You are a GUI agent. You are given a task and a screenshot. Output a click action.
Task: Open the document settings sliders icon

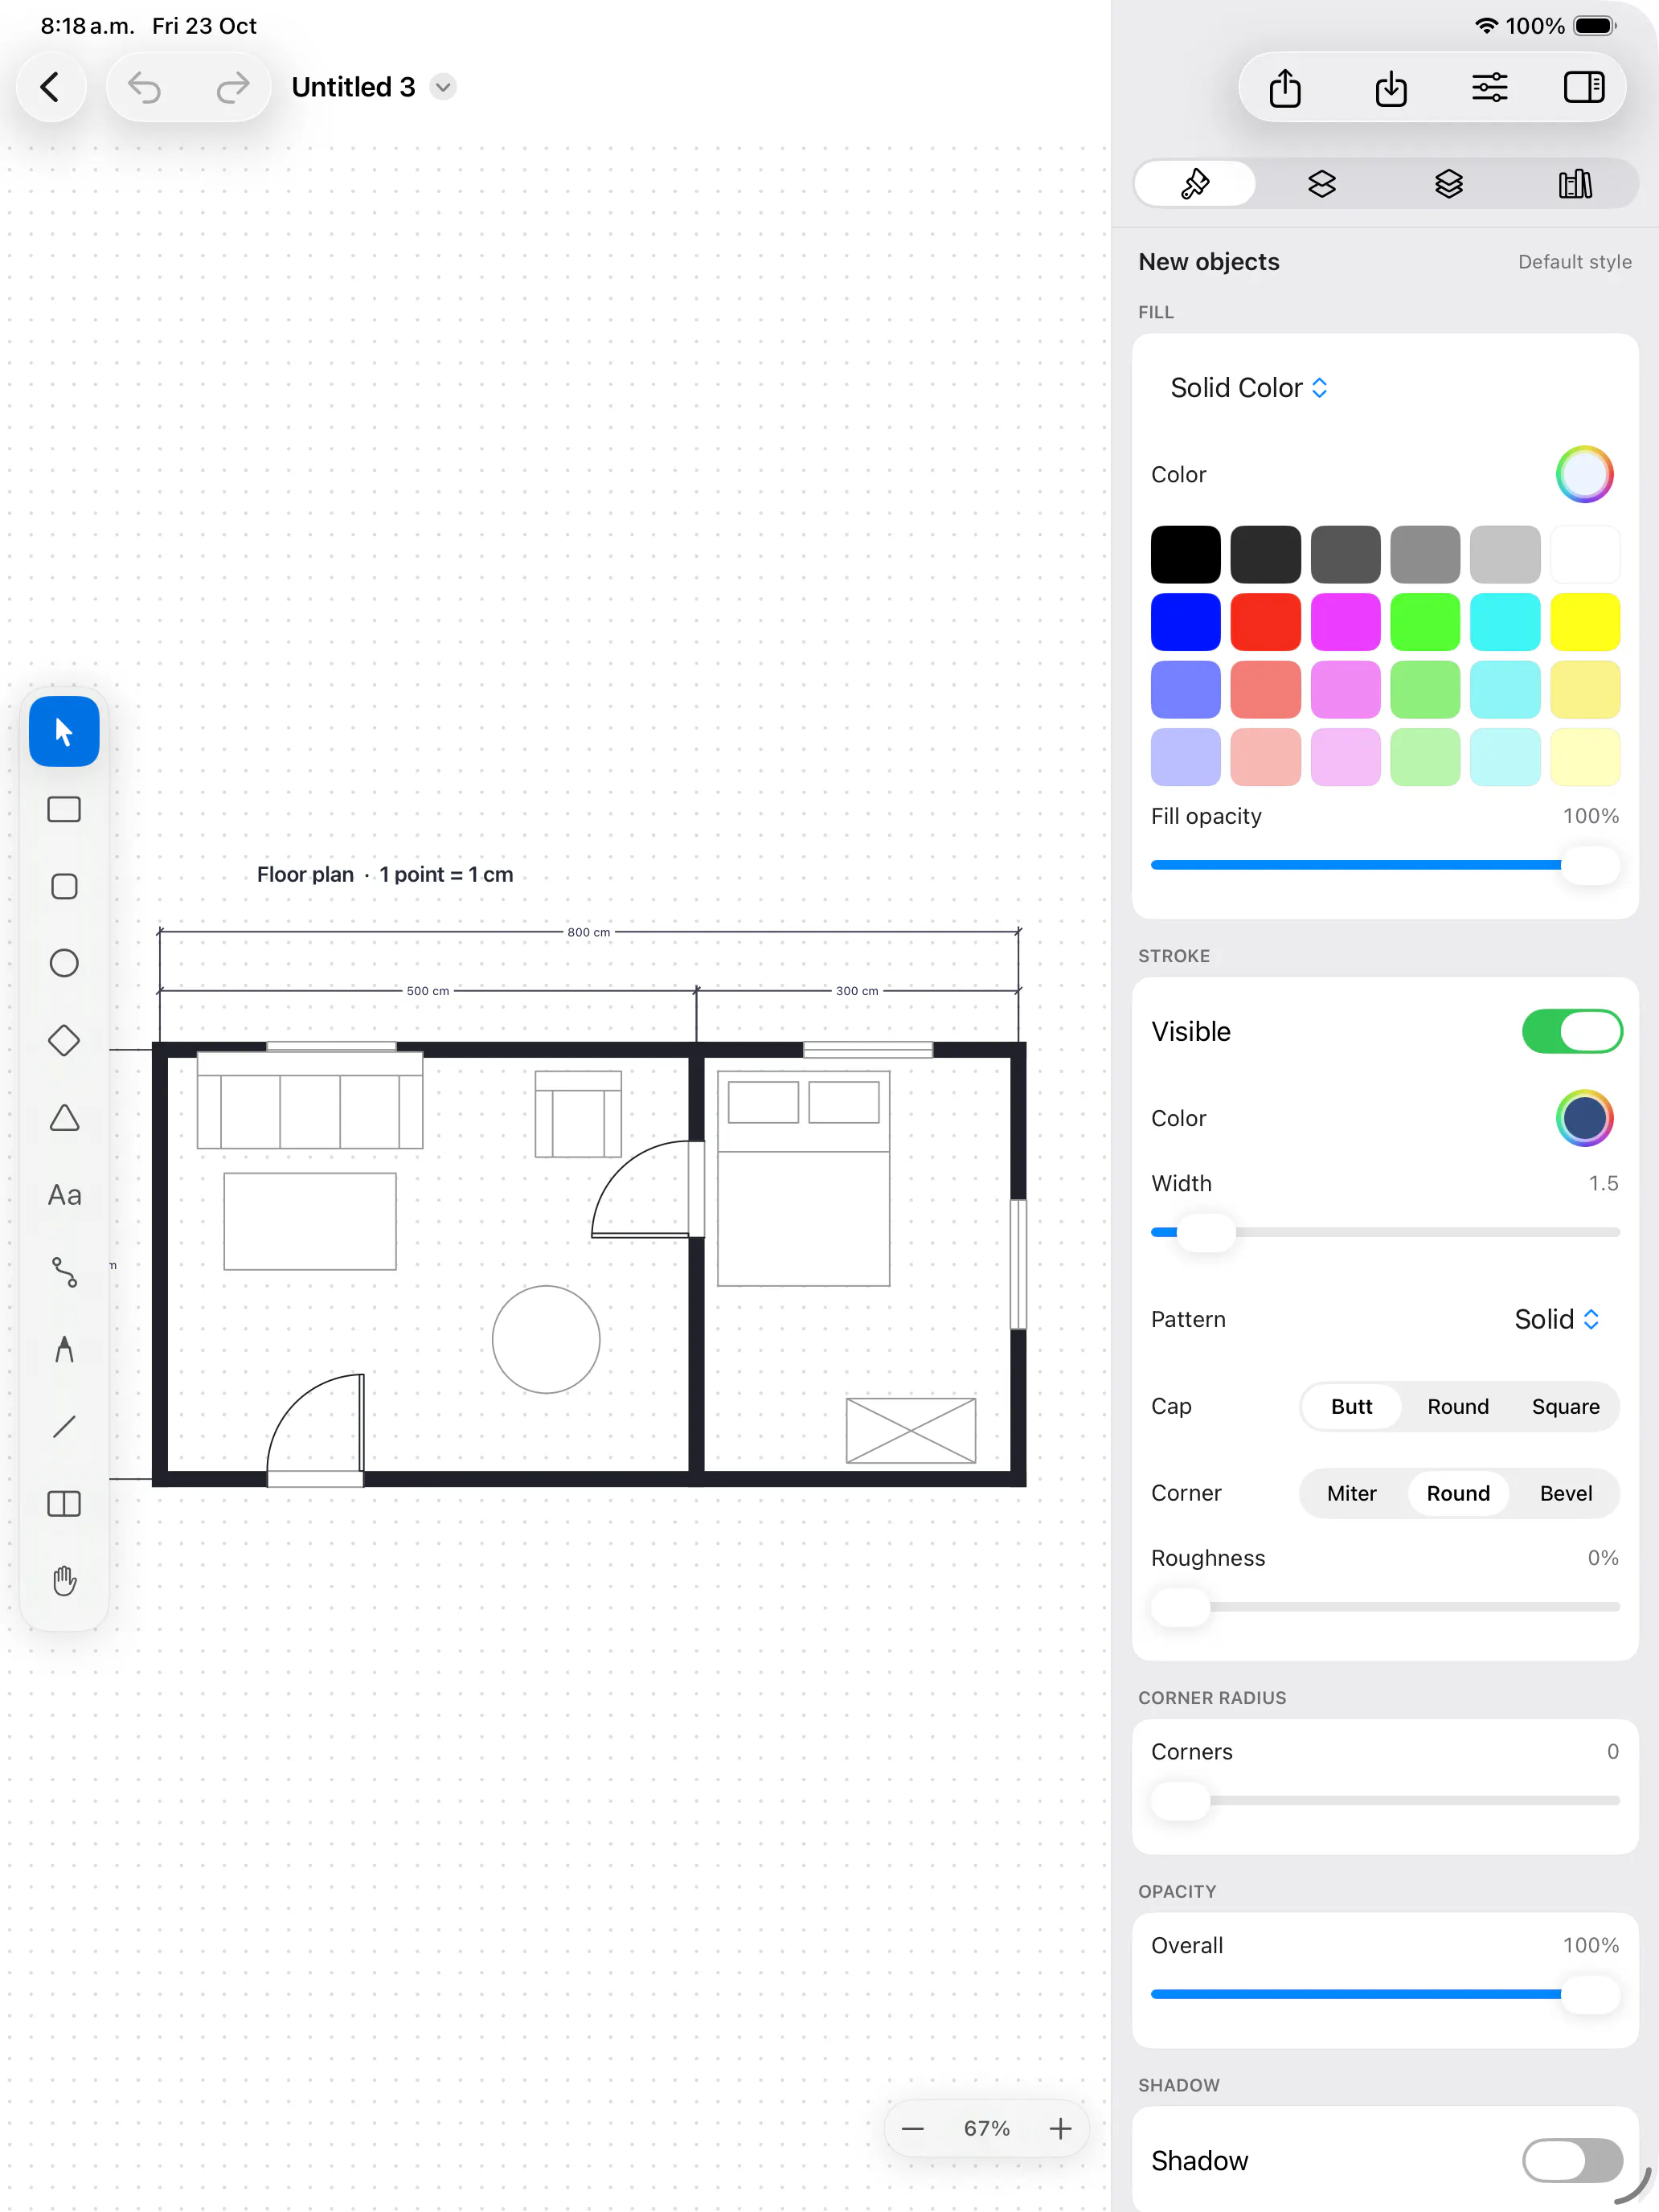point(1489,88)
